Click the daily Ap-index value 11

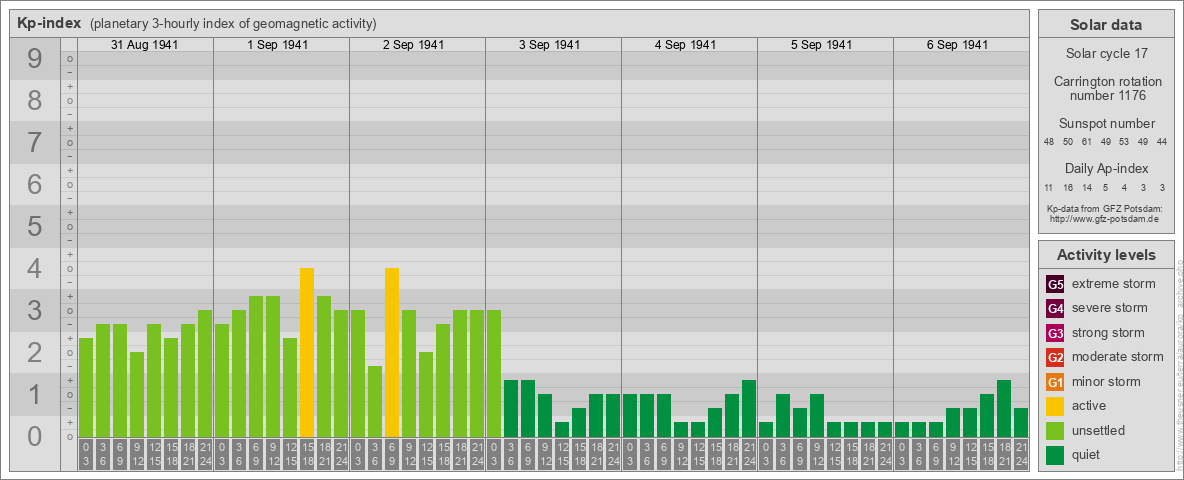point(1049,187)
